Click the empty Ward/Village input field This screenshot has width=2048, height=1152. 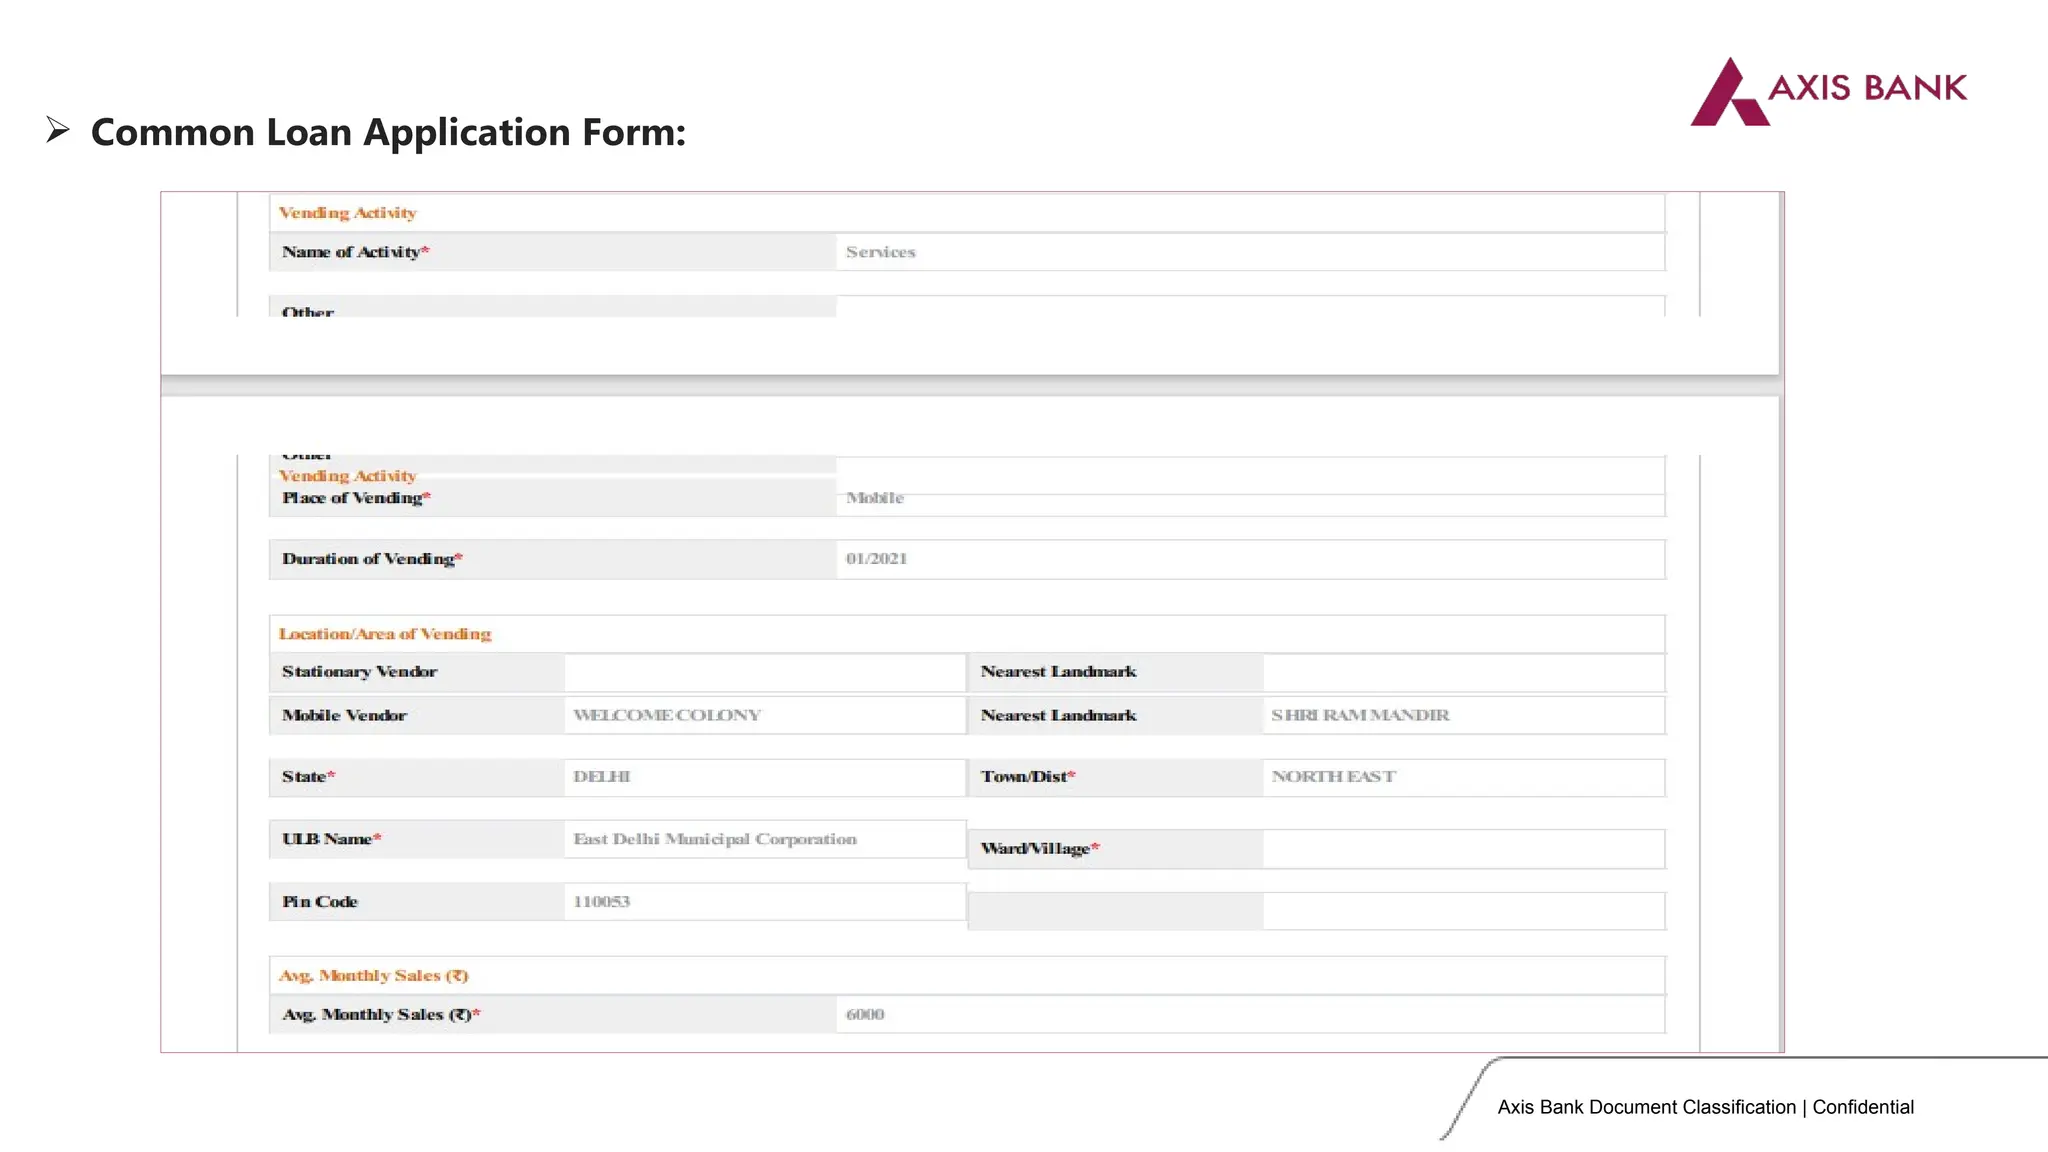(x=1464, y=849)
